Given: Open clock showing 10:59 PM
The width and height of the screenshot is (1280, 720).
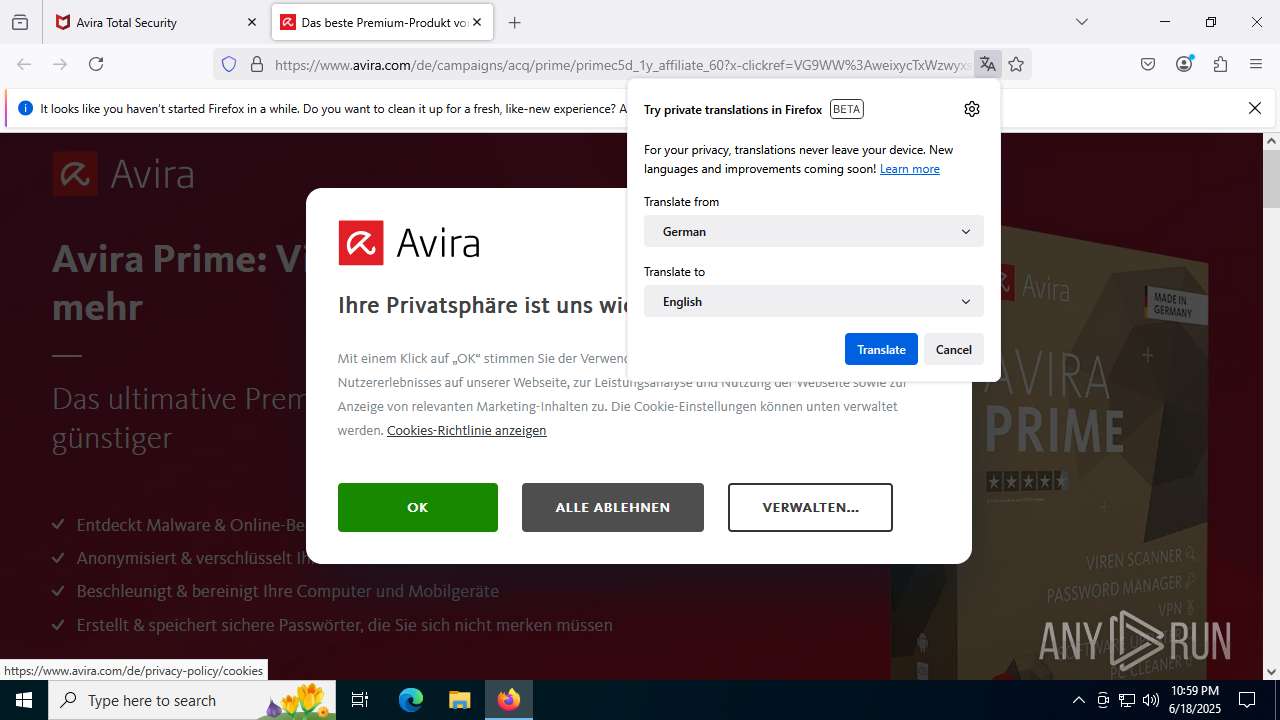Looking at the screenshot, I should click(1194, 700).
